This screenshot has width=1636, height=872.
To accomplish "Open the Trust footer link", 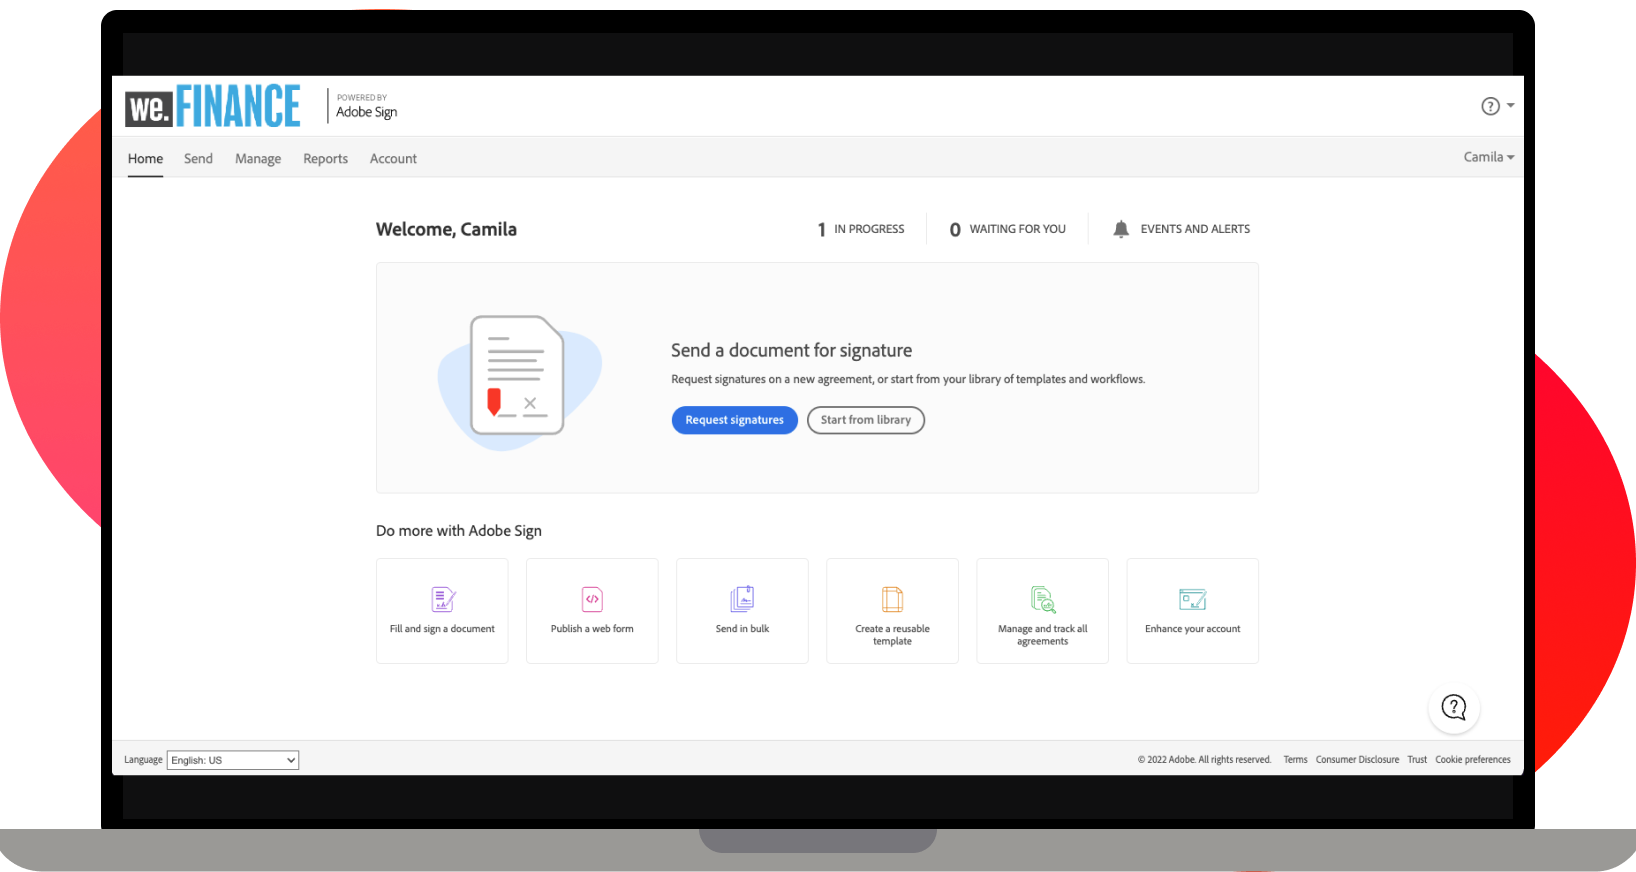I will coord(1417,760).
